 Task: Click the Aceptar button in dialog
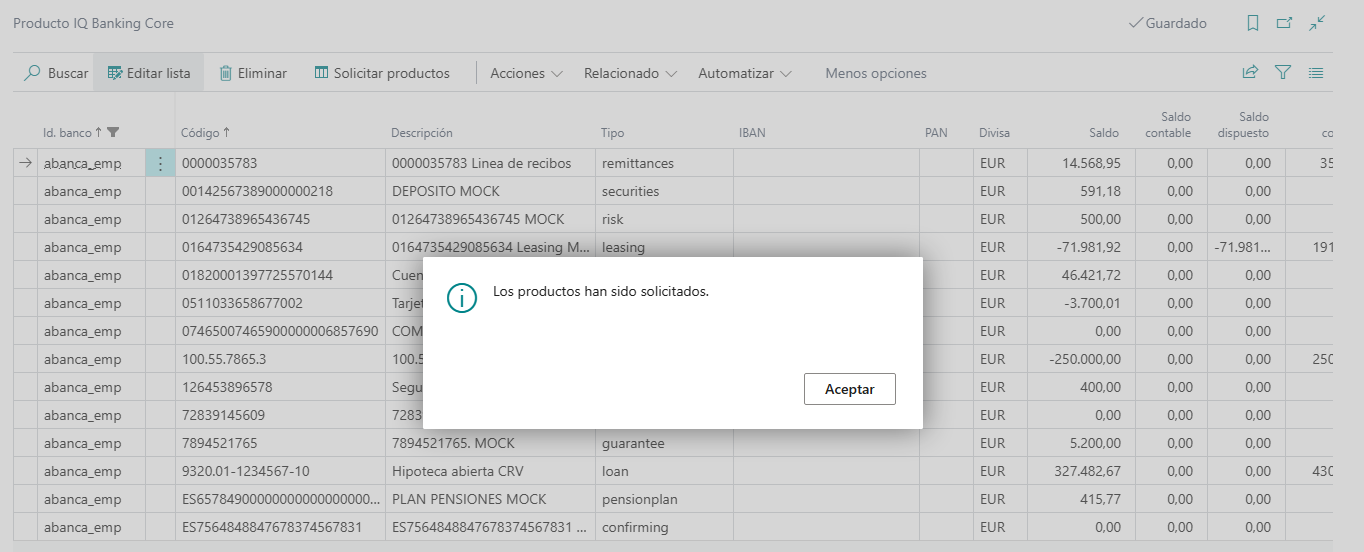click(849, 389)
